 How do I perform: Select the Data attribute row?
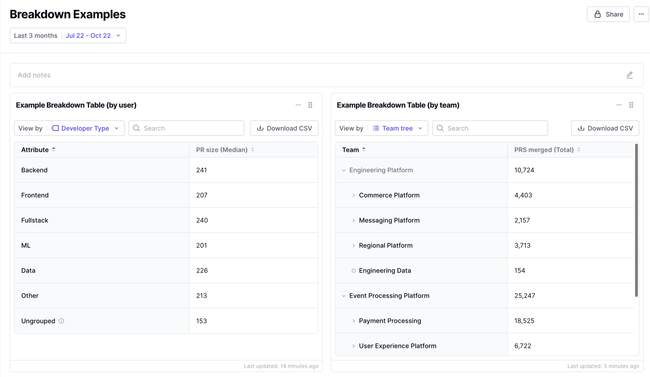(x=166, y=270)
